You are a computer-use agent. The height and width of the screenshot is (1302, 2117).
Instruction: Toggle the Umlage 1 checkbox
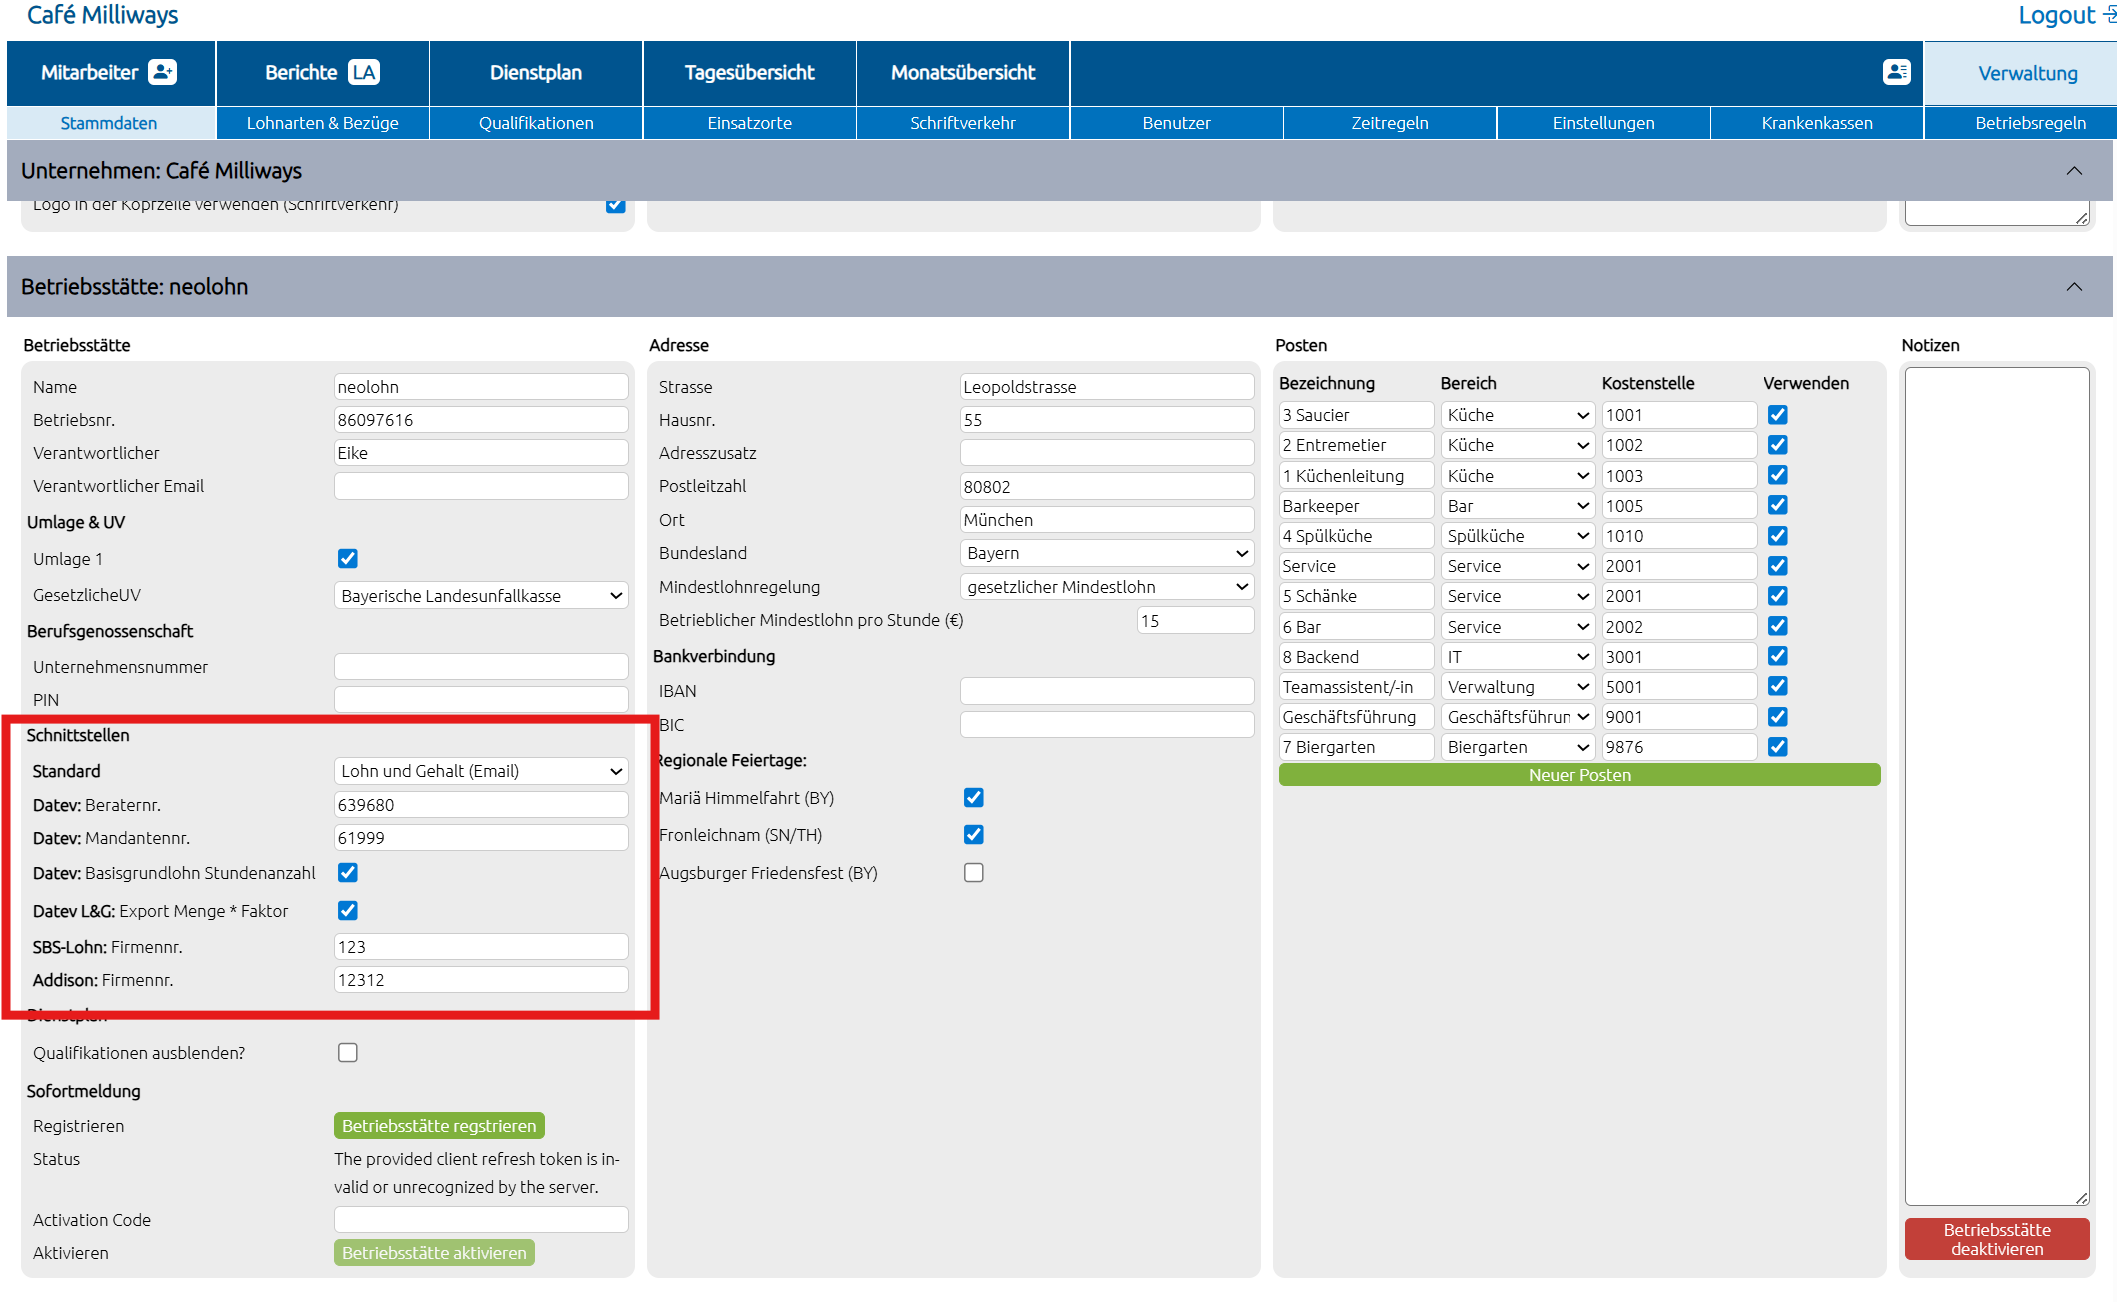(x=348, y=559)
